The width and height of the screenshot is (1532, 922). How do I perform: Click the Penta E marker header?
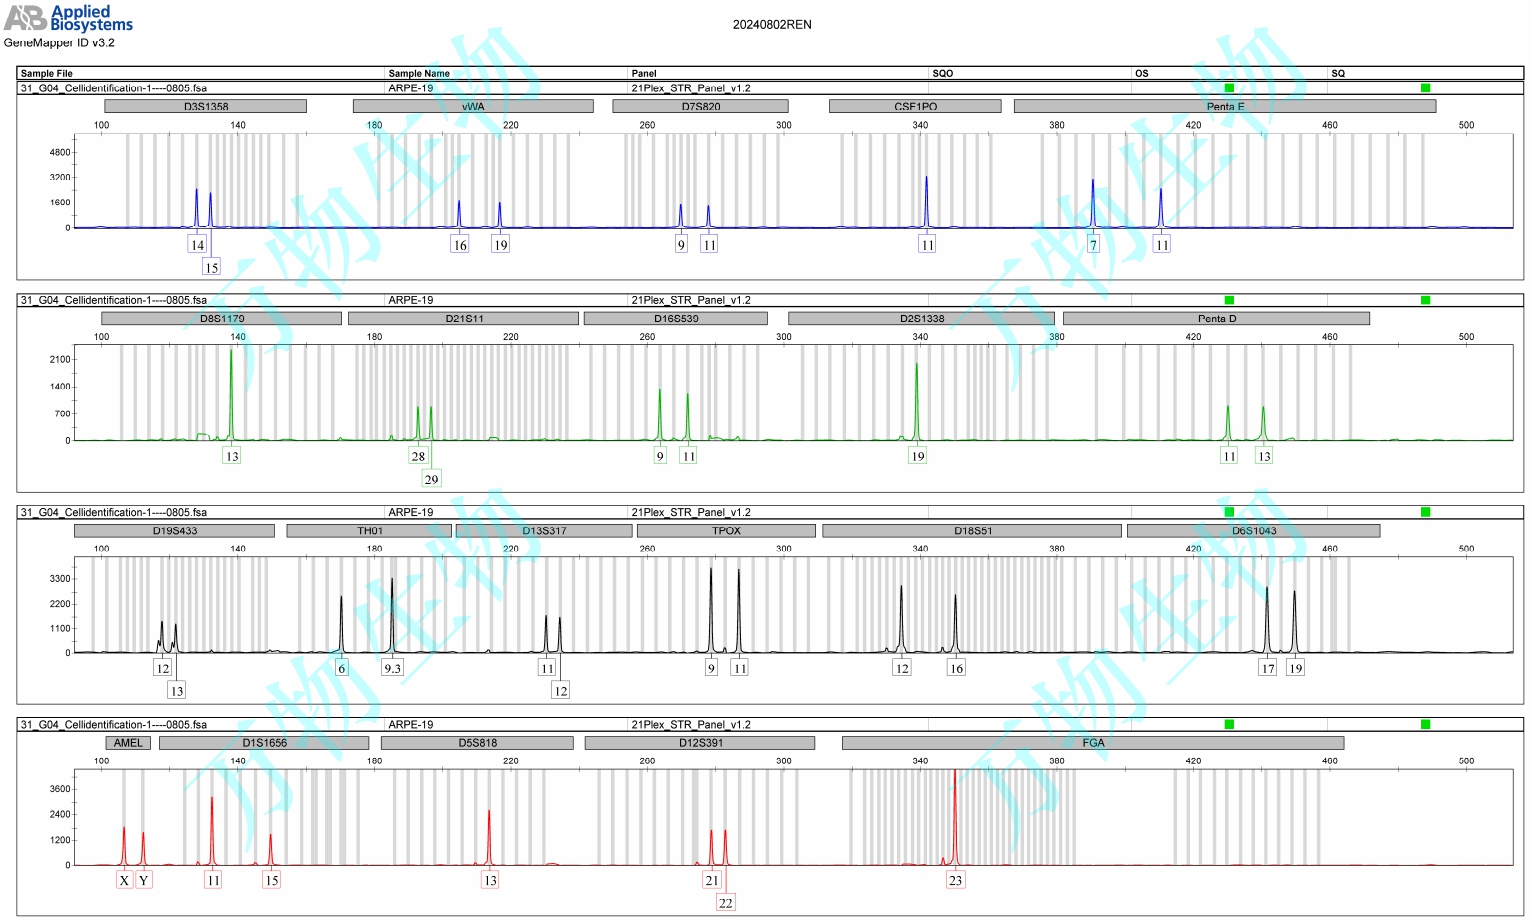point(1224,106)
